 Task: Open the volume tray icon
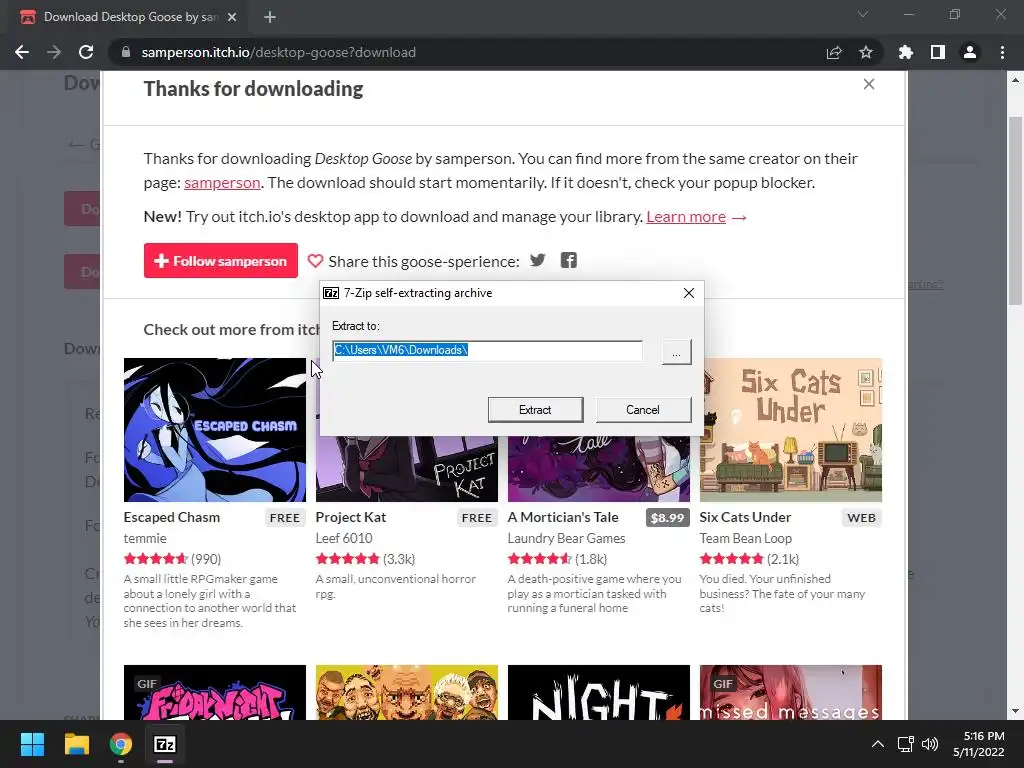[x=930, y=744]
